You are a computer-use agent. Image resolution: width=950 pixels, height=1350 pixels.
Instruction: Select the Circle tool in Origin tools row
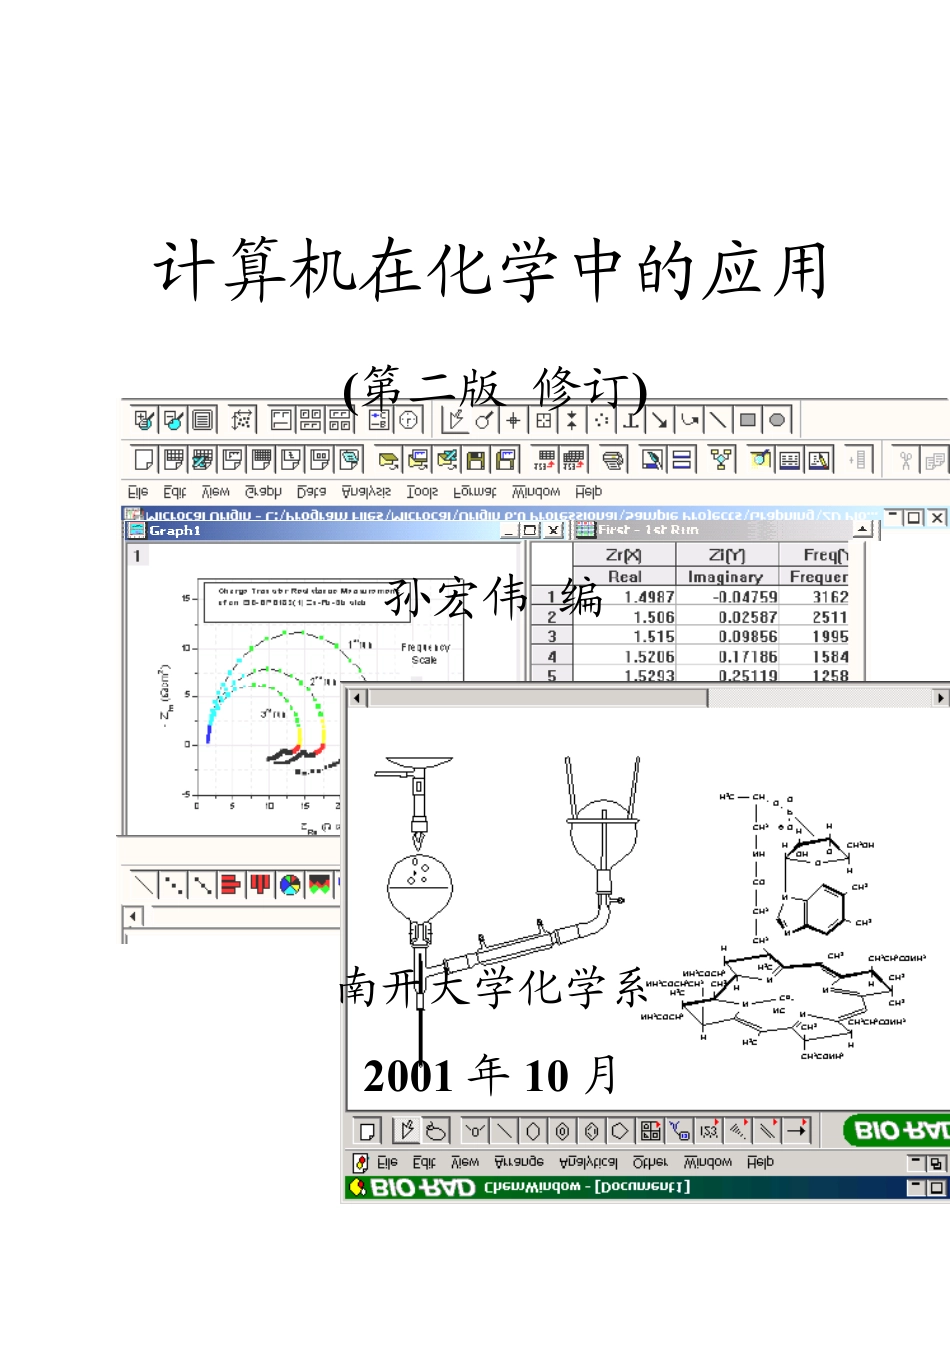coord(777,420)
